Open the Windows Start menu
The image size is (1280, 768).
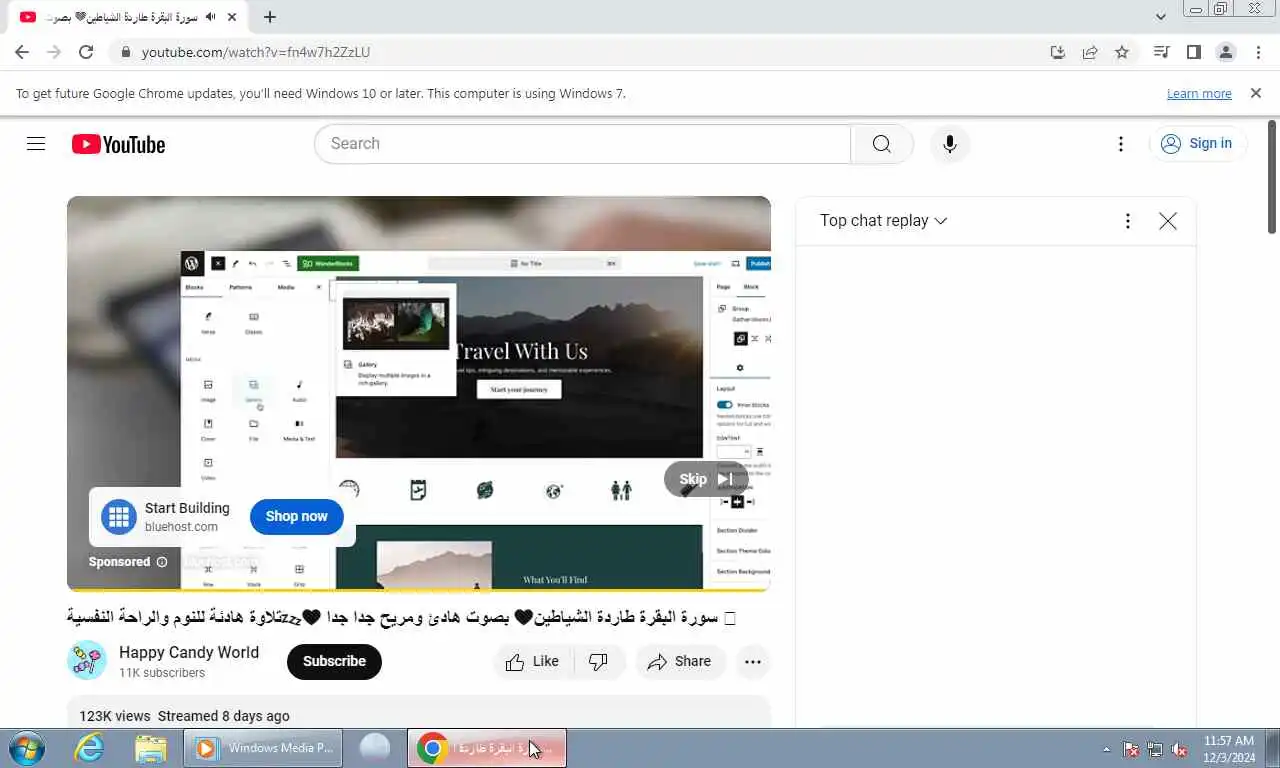(25, 748)
